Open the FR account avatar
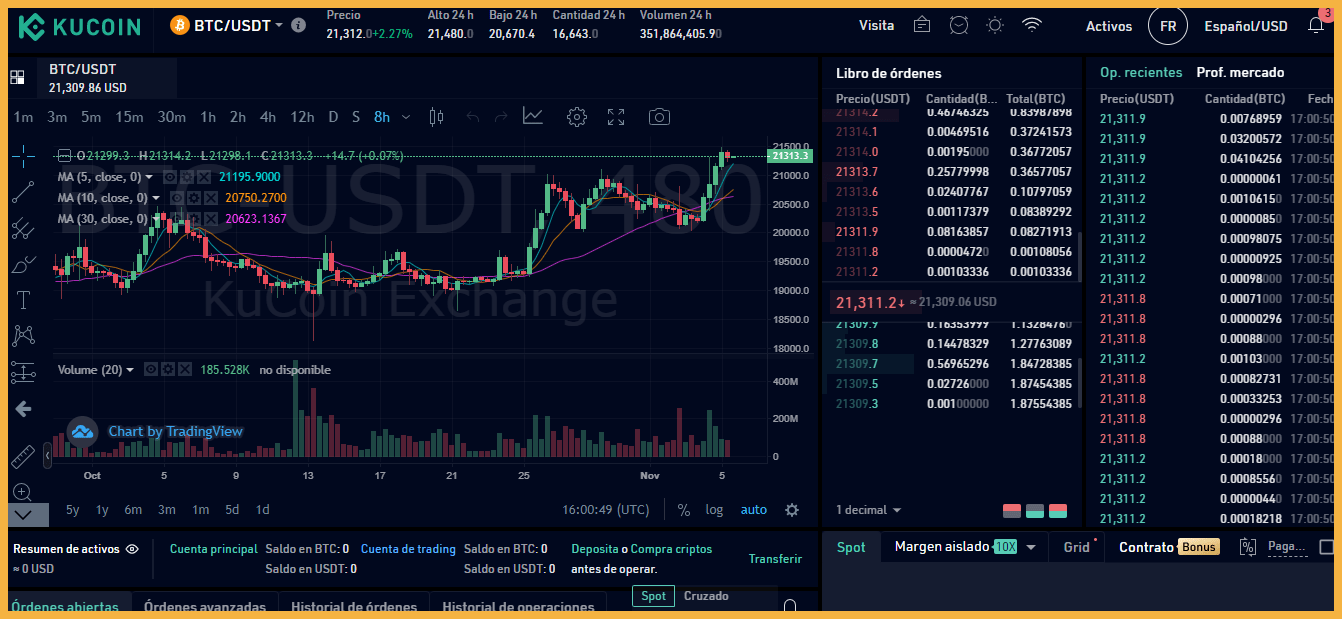The image size is (1342, 619). 1167,26
